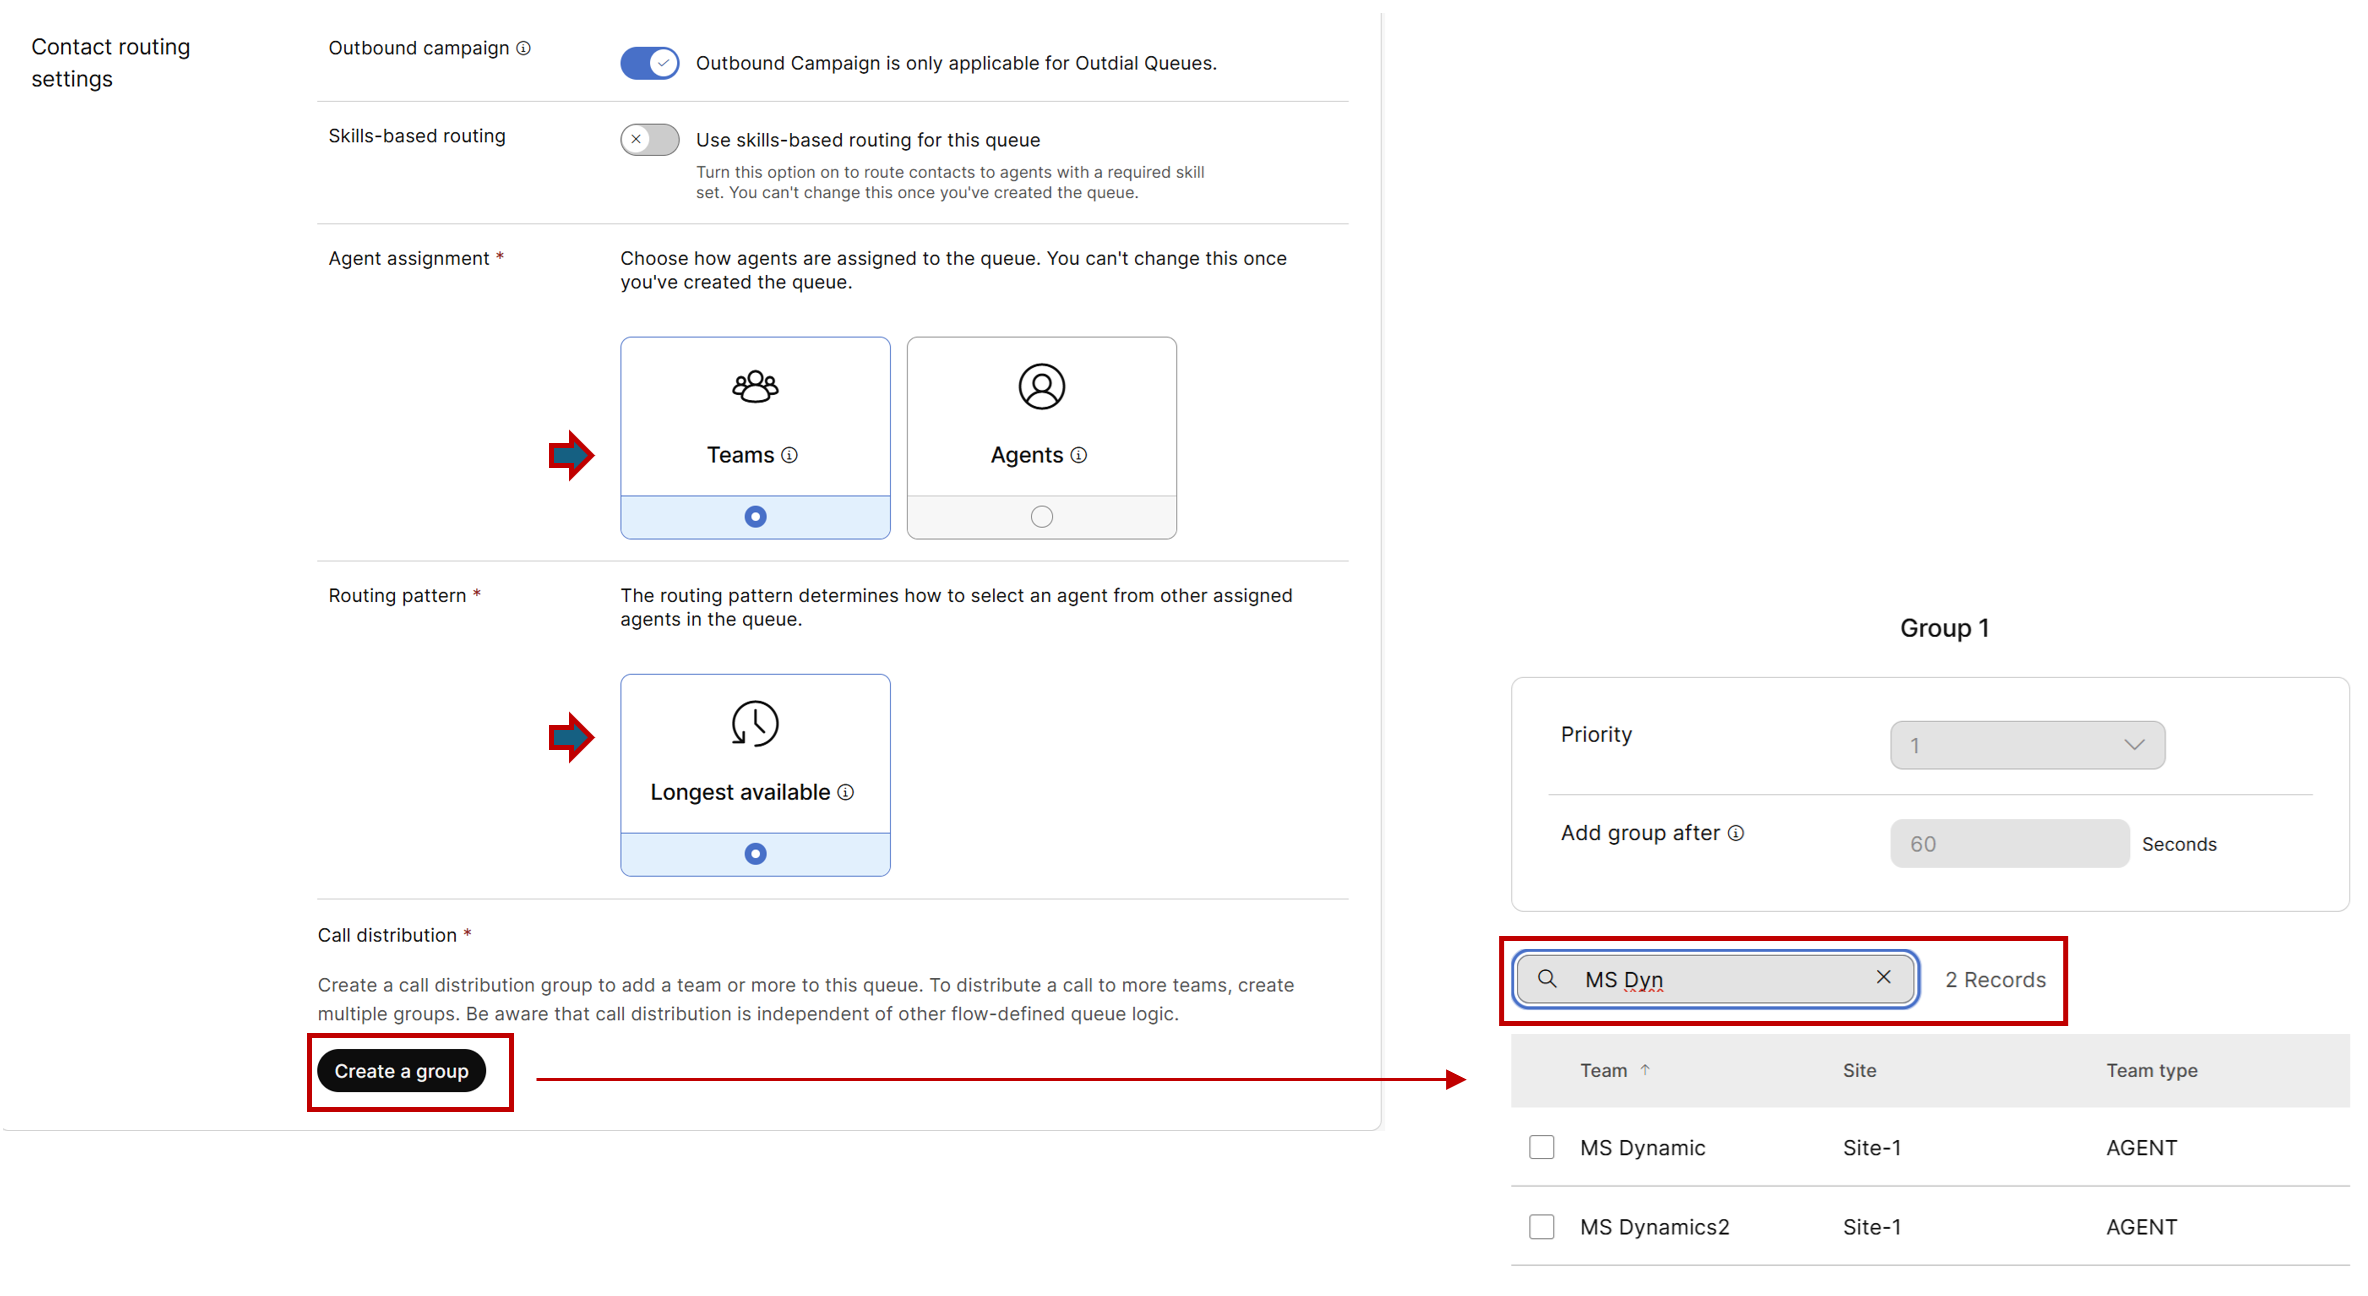Click info icon next to Teams label

click(790, 455)
